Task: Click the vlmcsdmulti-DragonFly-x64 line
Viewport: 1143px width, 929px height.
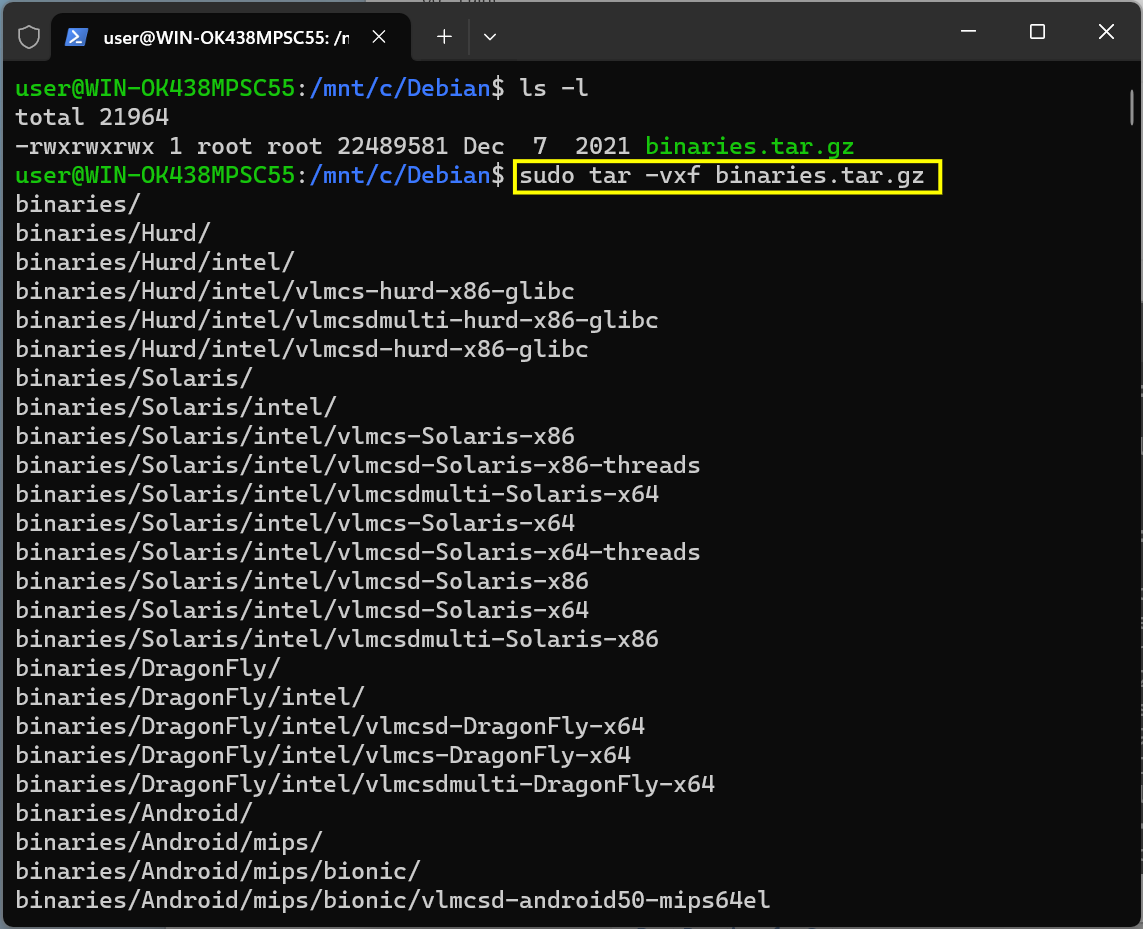Action: (x=365, y=785)
